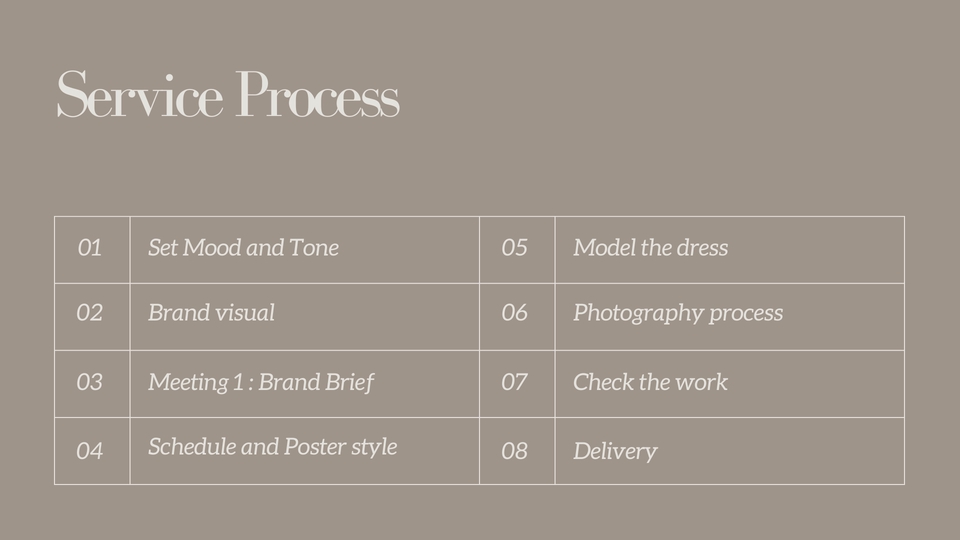Select the step number 06 cell
Viewport: 960px width, 540px height.
514,313
